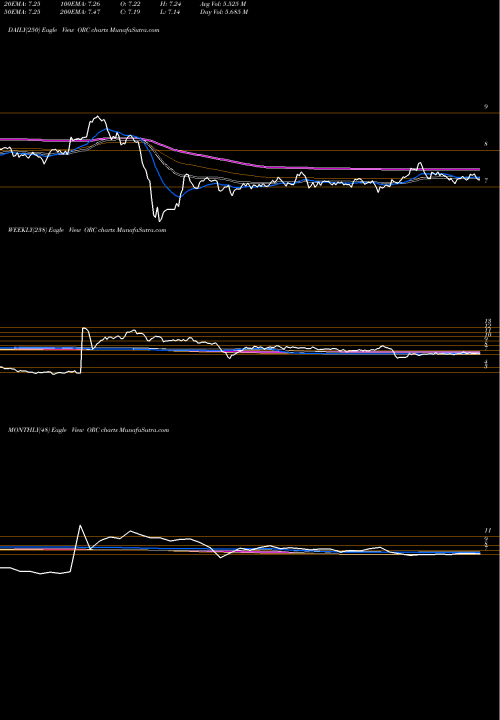This screenshot has width=500, height=720.
Task: Click the 50EMA: 7.25 value
Action: tap(21, 12)
